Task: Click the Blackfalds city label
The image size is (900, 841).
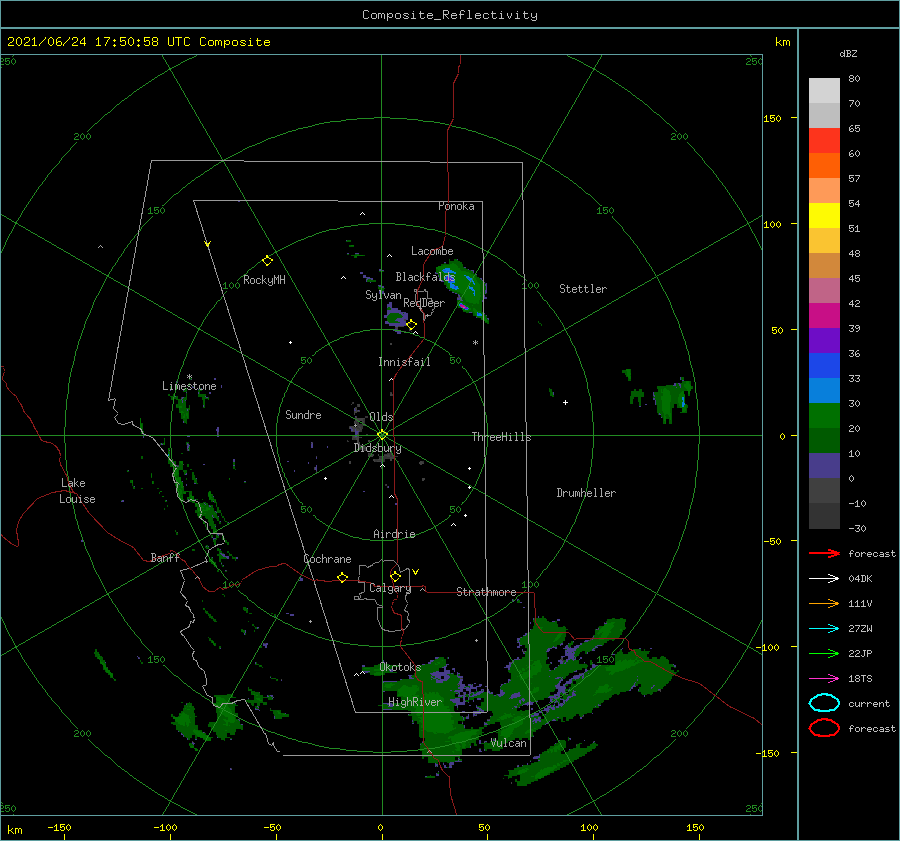Action: pos(425,277)
